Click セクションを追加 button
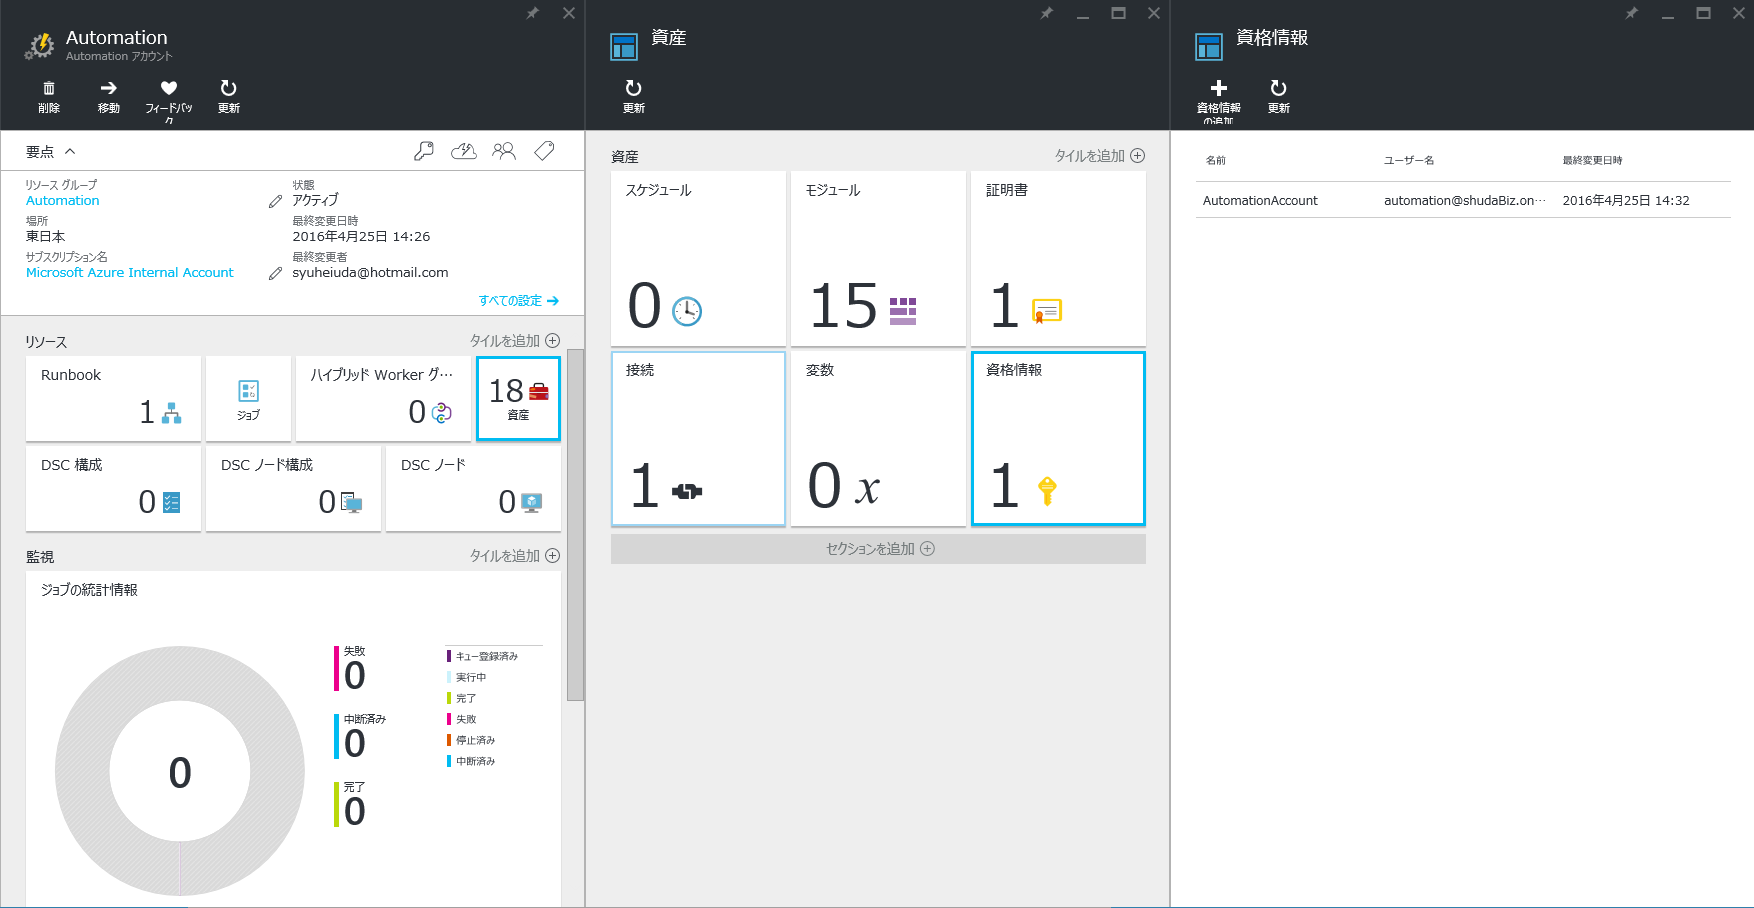Viewport: 1754px width, 908px height. (x=878, y=549)
